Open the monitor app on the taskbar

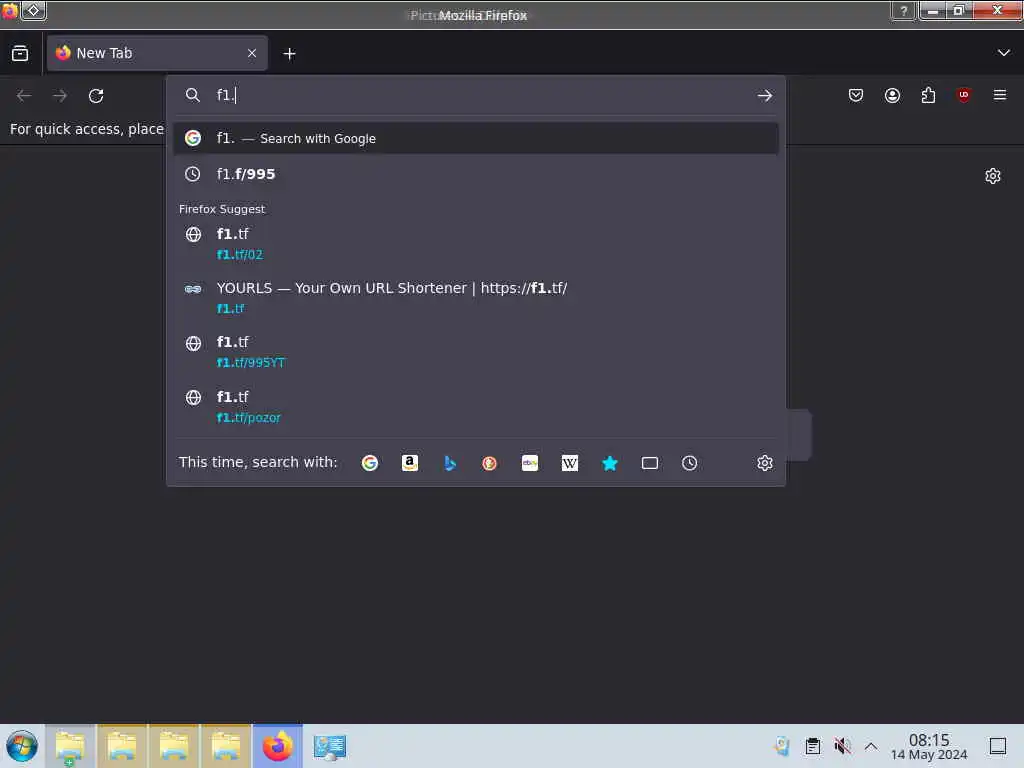coord(329,746)
